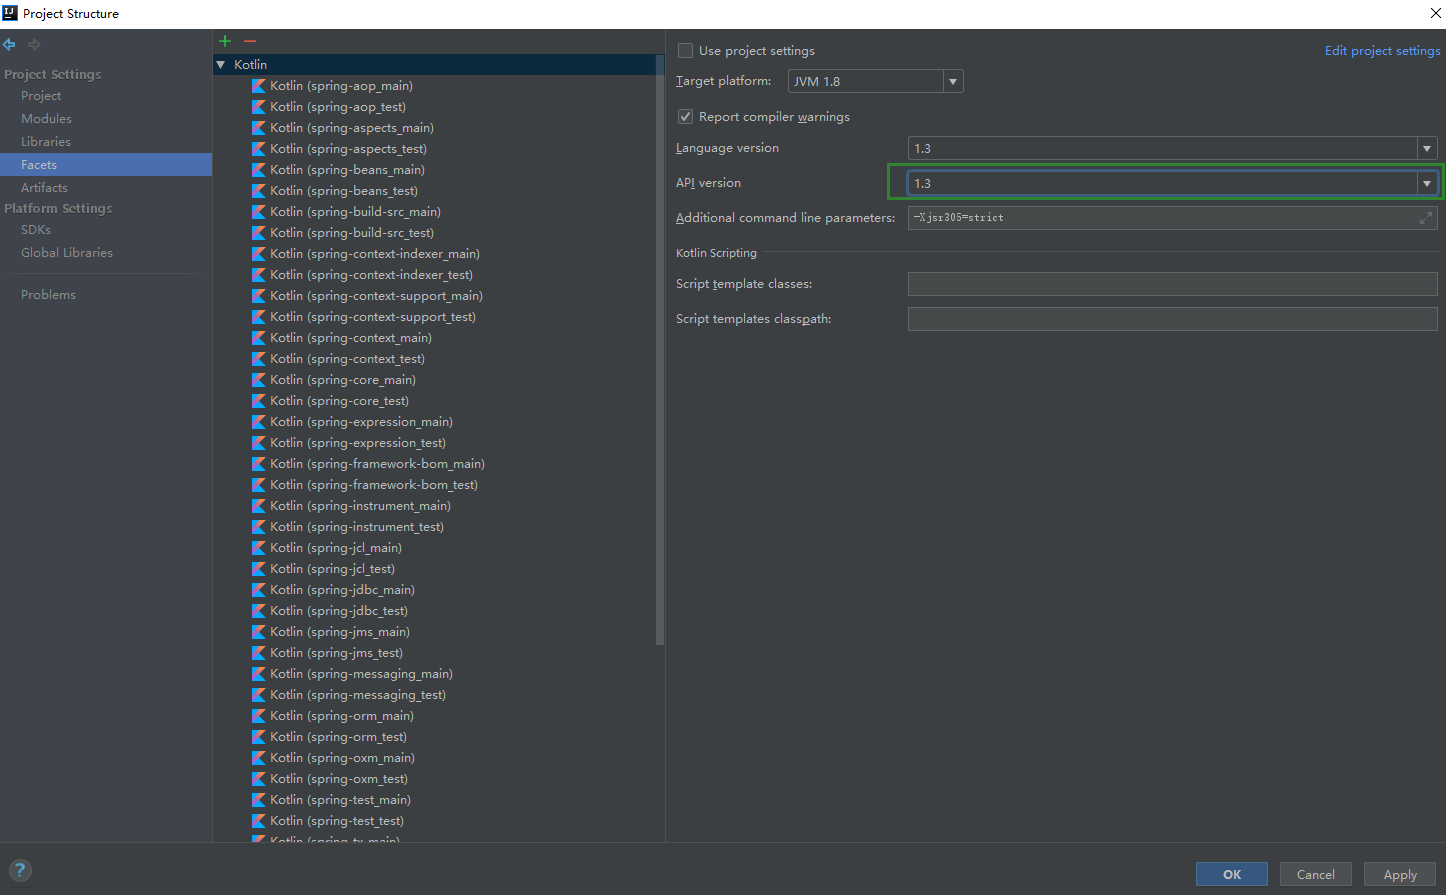Select Kotlin (spring-aop_test) facet
Image resolution: width=1446 pixels, height=895 pixels.
click(338, 107)
